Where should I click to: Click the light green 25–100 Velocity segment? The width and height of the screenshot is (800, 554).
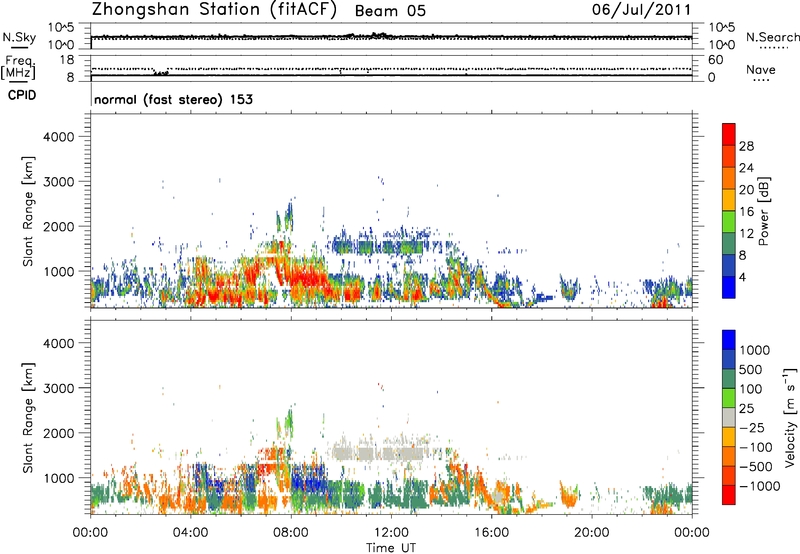click(729, 398)
